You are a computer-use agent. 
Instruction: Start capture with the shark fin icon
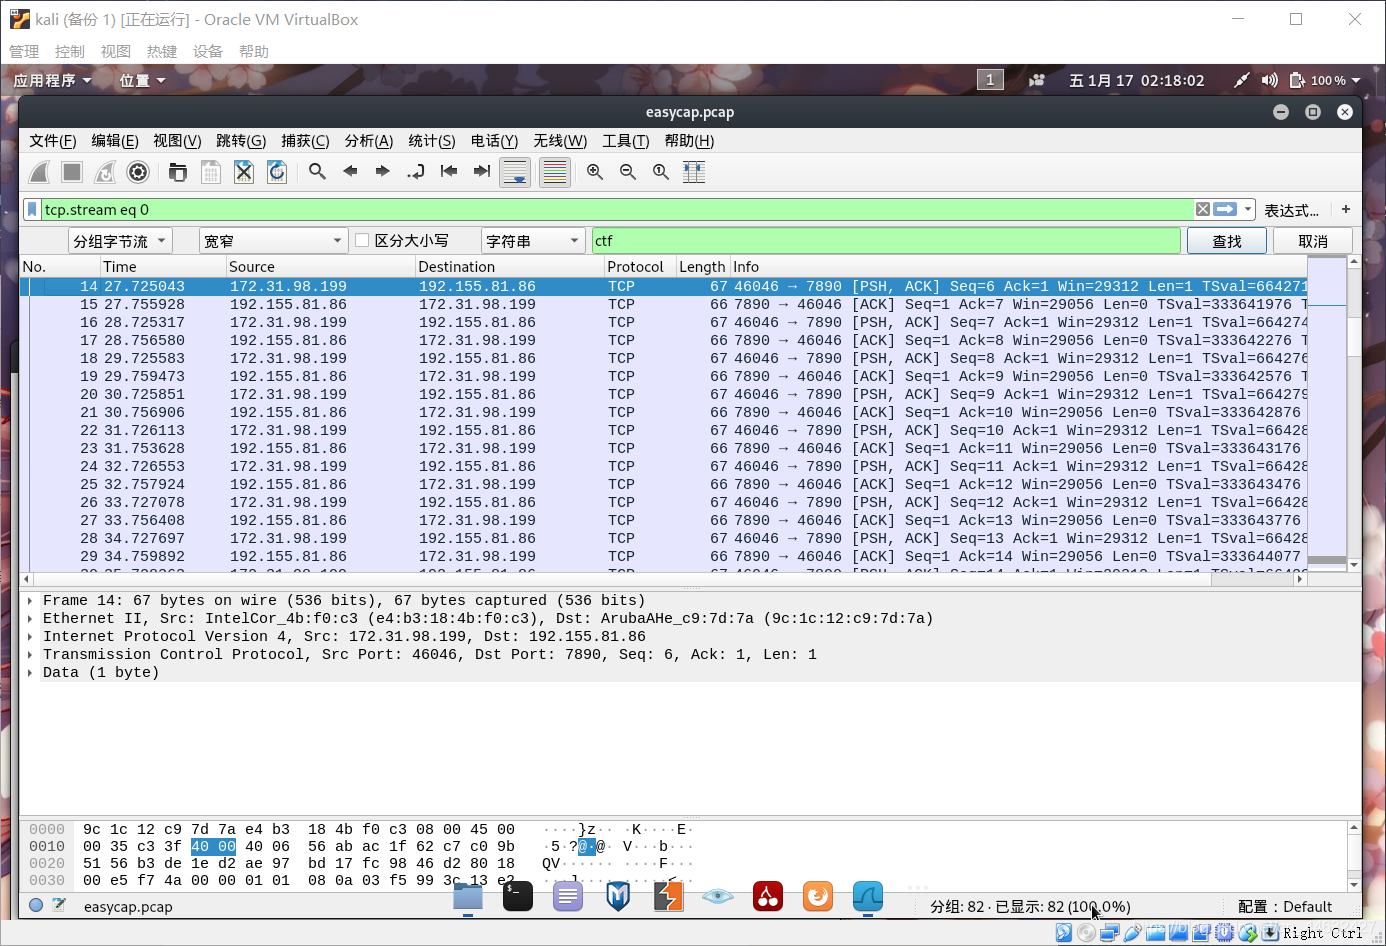point(39,172)
